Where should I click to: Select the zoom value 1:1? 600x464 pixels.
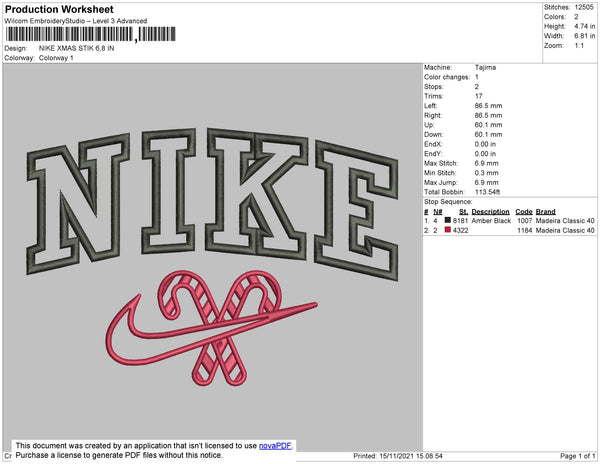click(x=579, y=46)
